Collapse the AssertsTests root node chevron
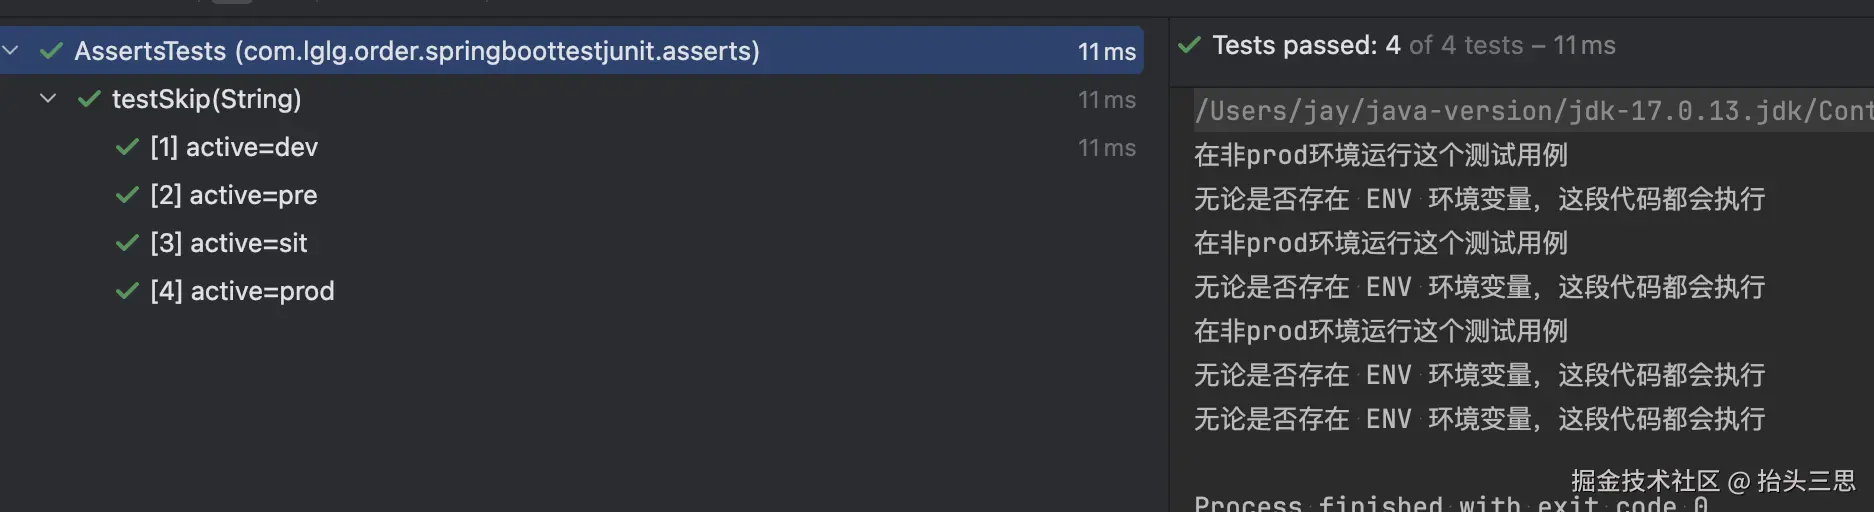1874x512 pixels. pyautogui.click(x=11, y=50)
